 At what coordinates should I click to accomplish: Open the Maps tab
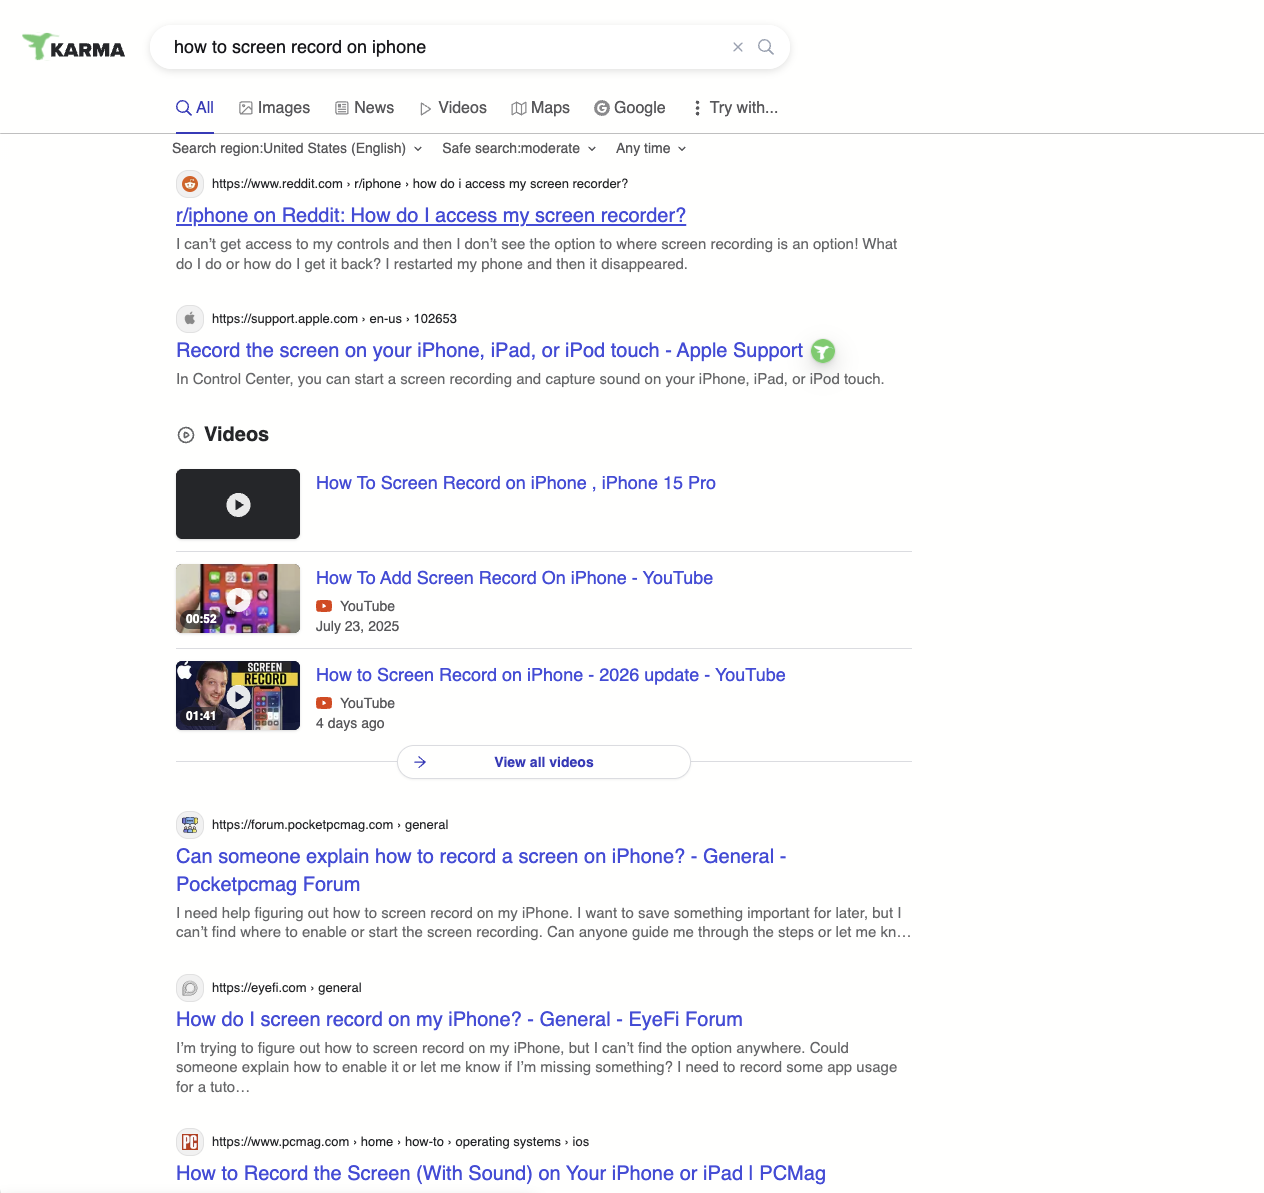[x=540, y=108]
